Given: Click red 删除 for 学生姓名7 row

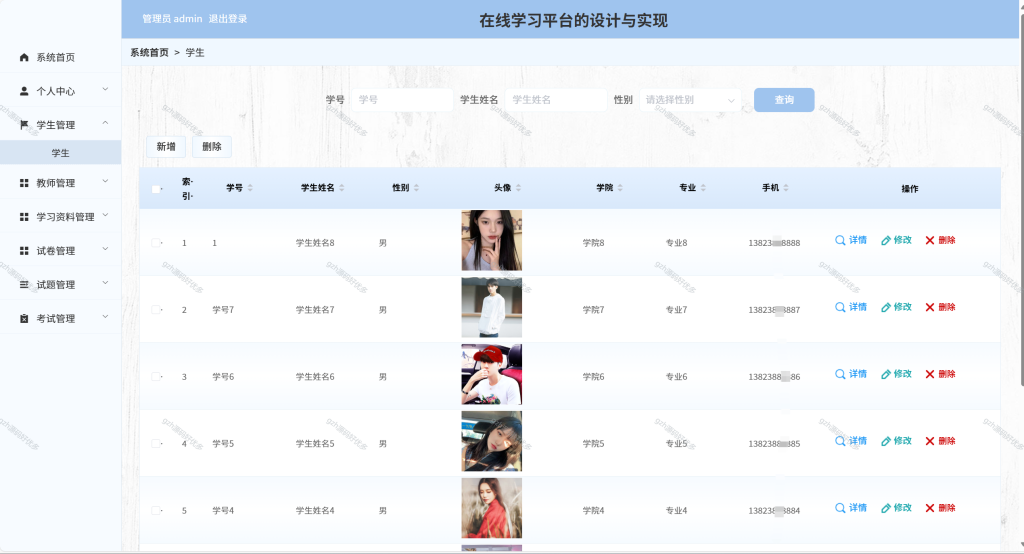Looking at the screenshot, I should (x=940, y=307).
